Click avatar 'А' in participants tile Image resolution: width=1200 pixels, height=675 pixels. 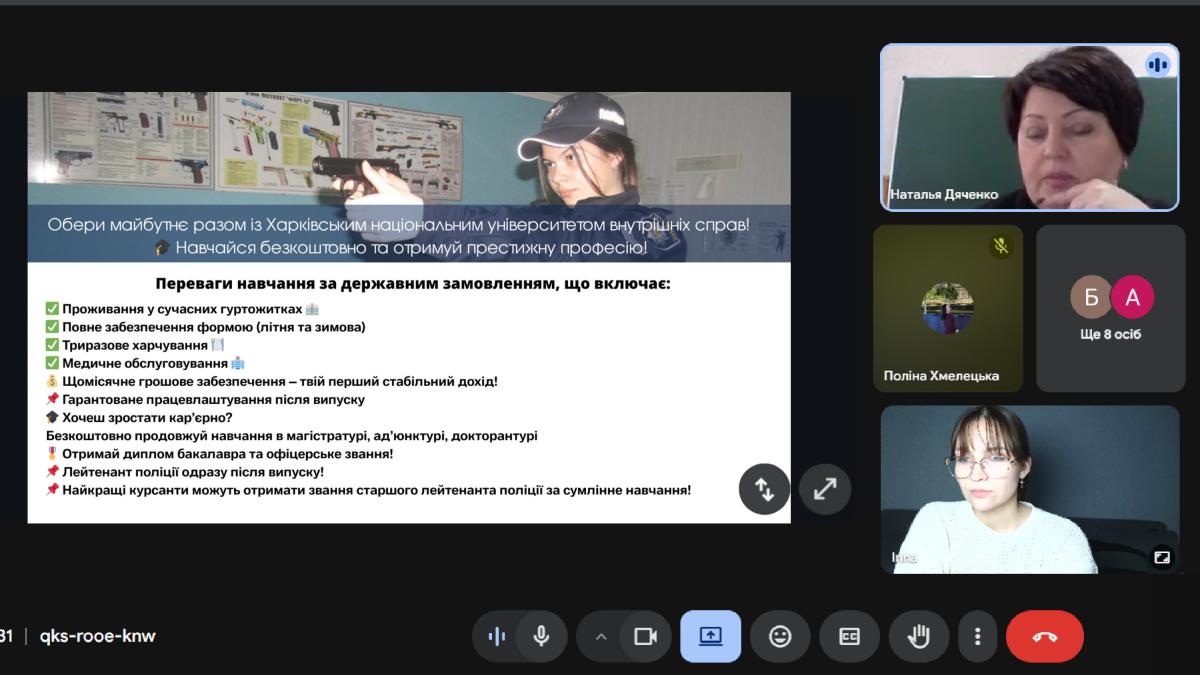pyautogui.click(x=1133, y=297)
